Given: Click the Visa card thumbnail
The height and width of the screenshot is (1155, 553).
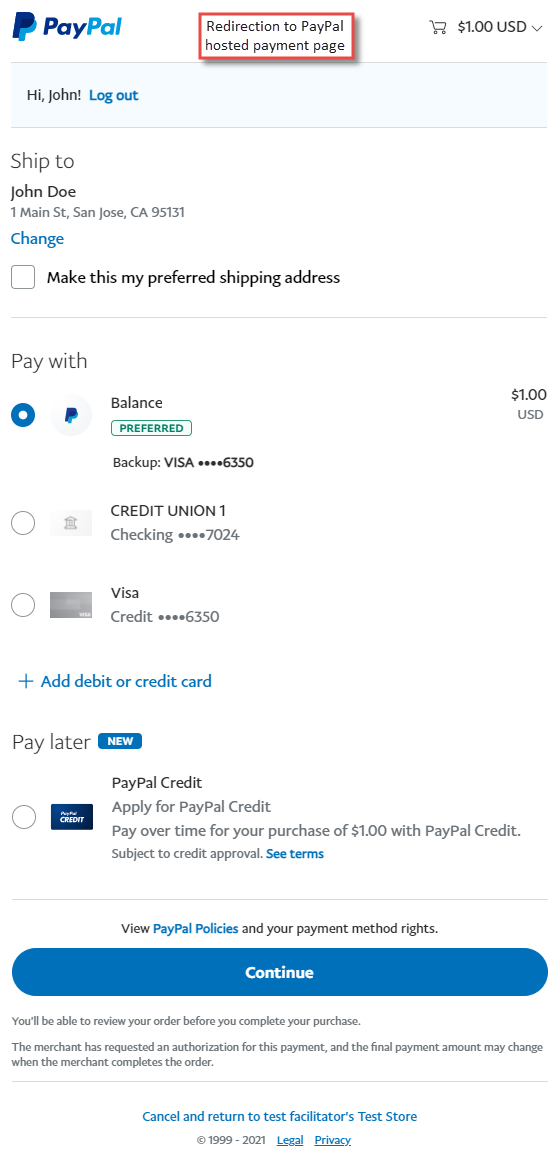Looking at the screenshot, I should [x=71, y=605].
